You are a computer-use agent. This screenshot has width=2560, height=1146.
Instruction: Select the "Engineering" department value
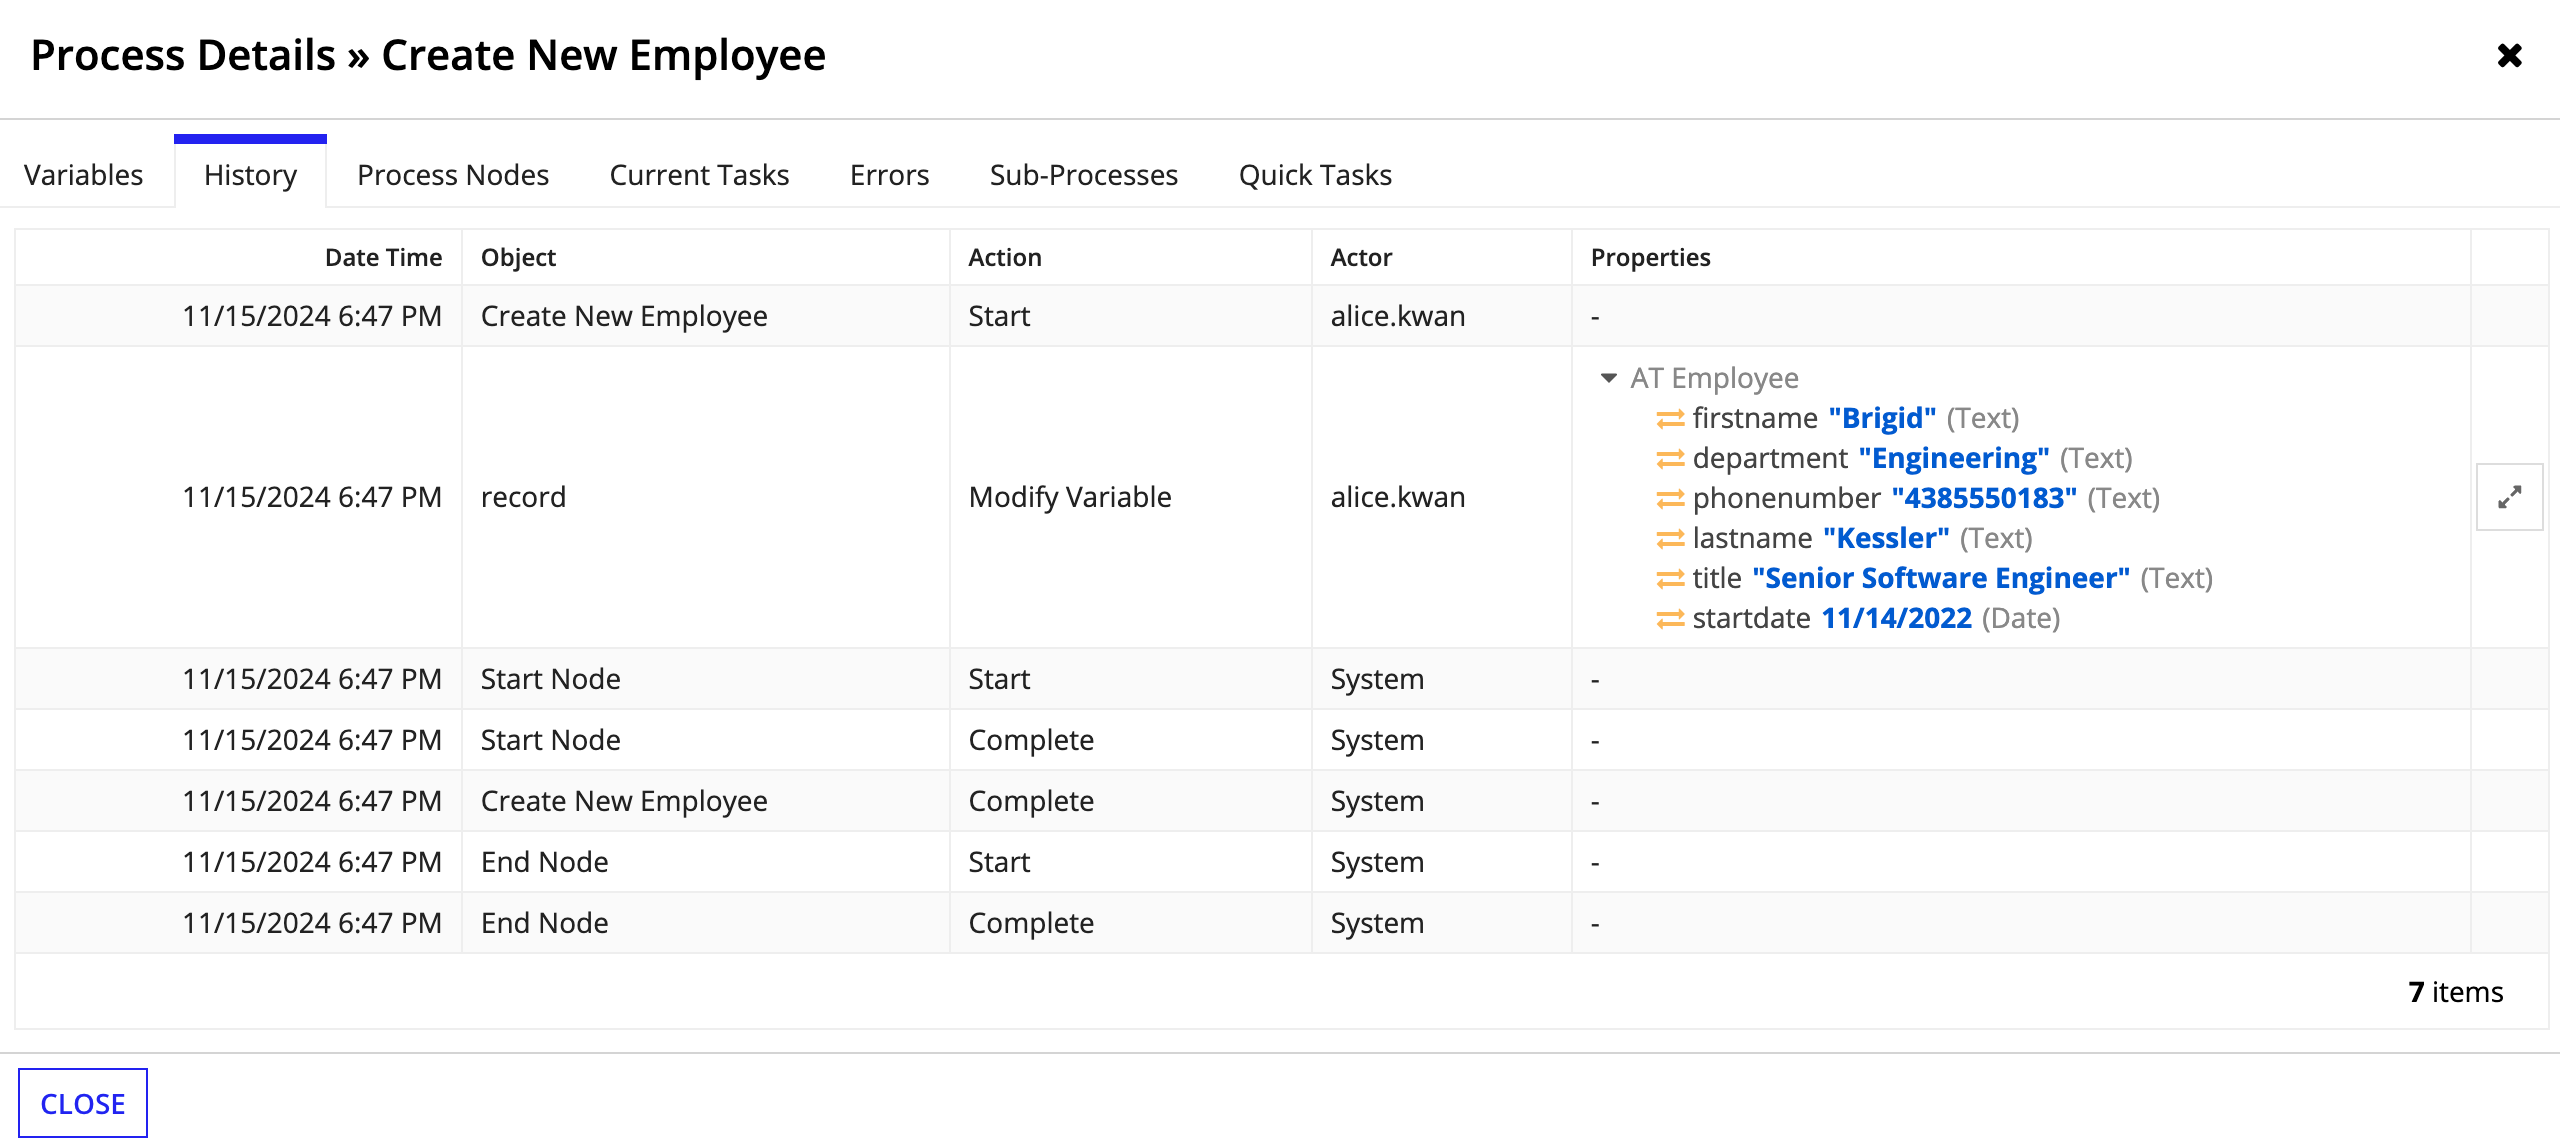coord(1954,458)
